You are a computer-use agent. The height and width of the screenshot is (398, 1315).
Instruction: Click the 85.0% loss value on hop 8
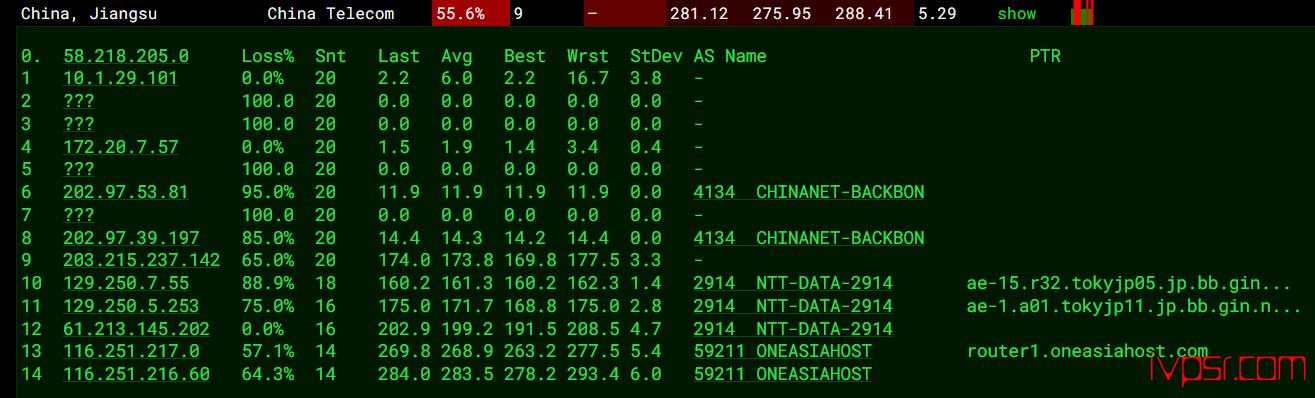pyautogui.click(x=268, y=238)
